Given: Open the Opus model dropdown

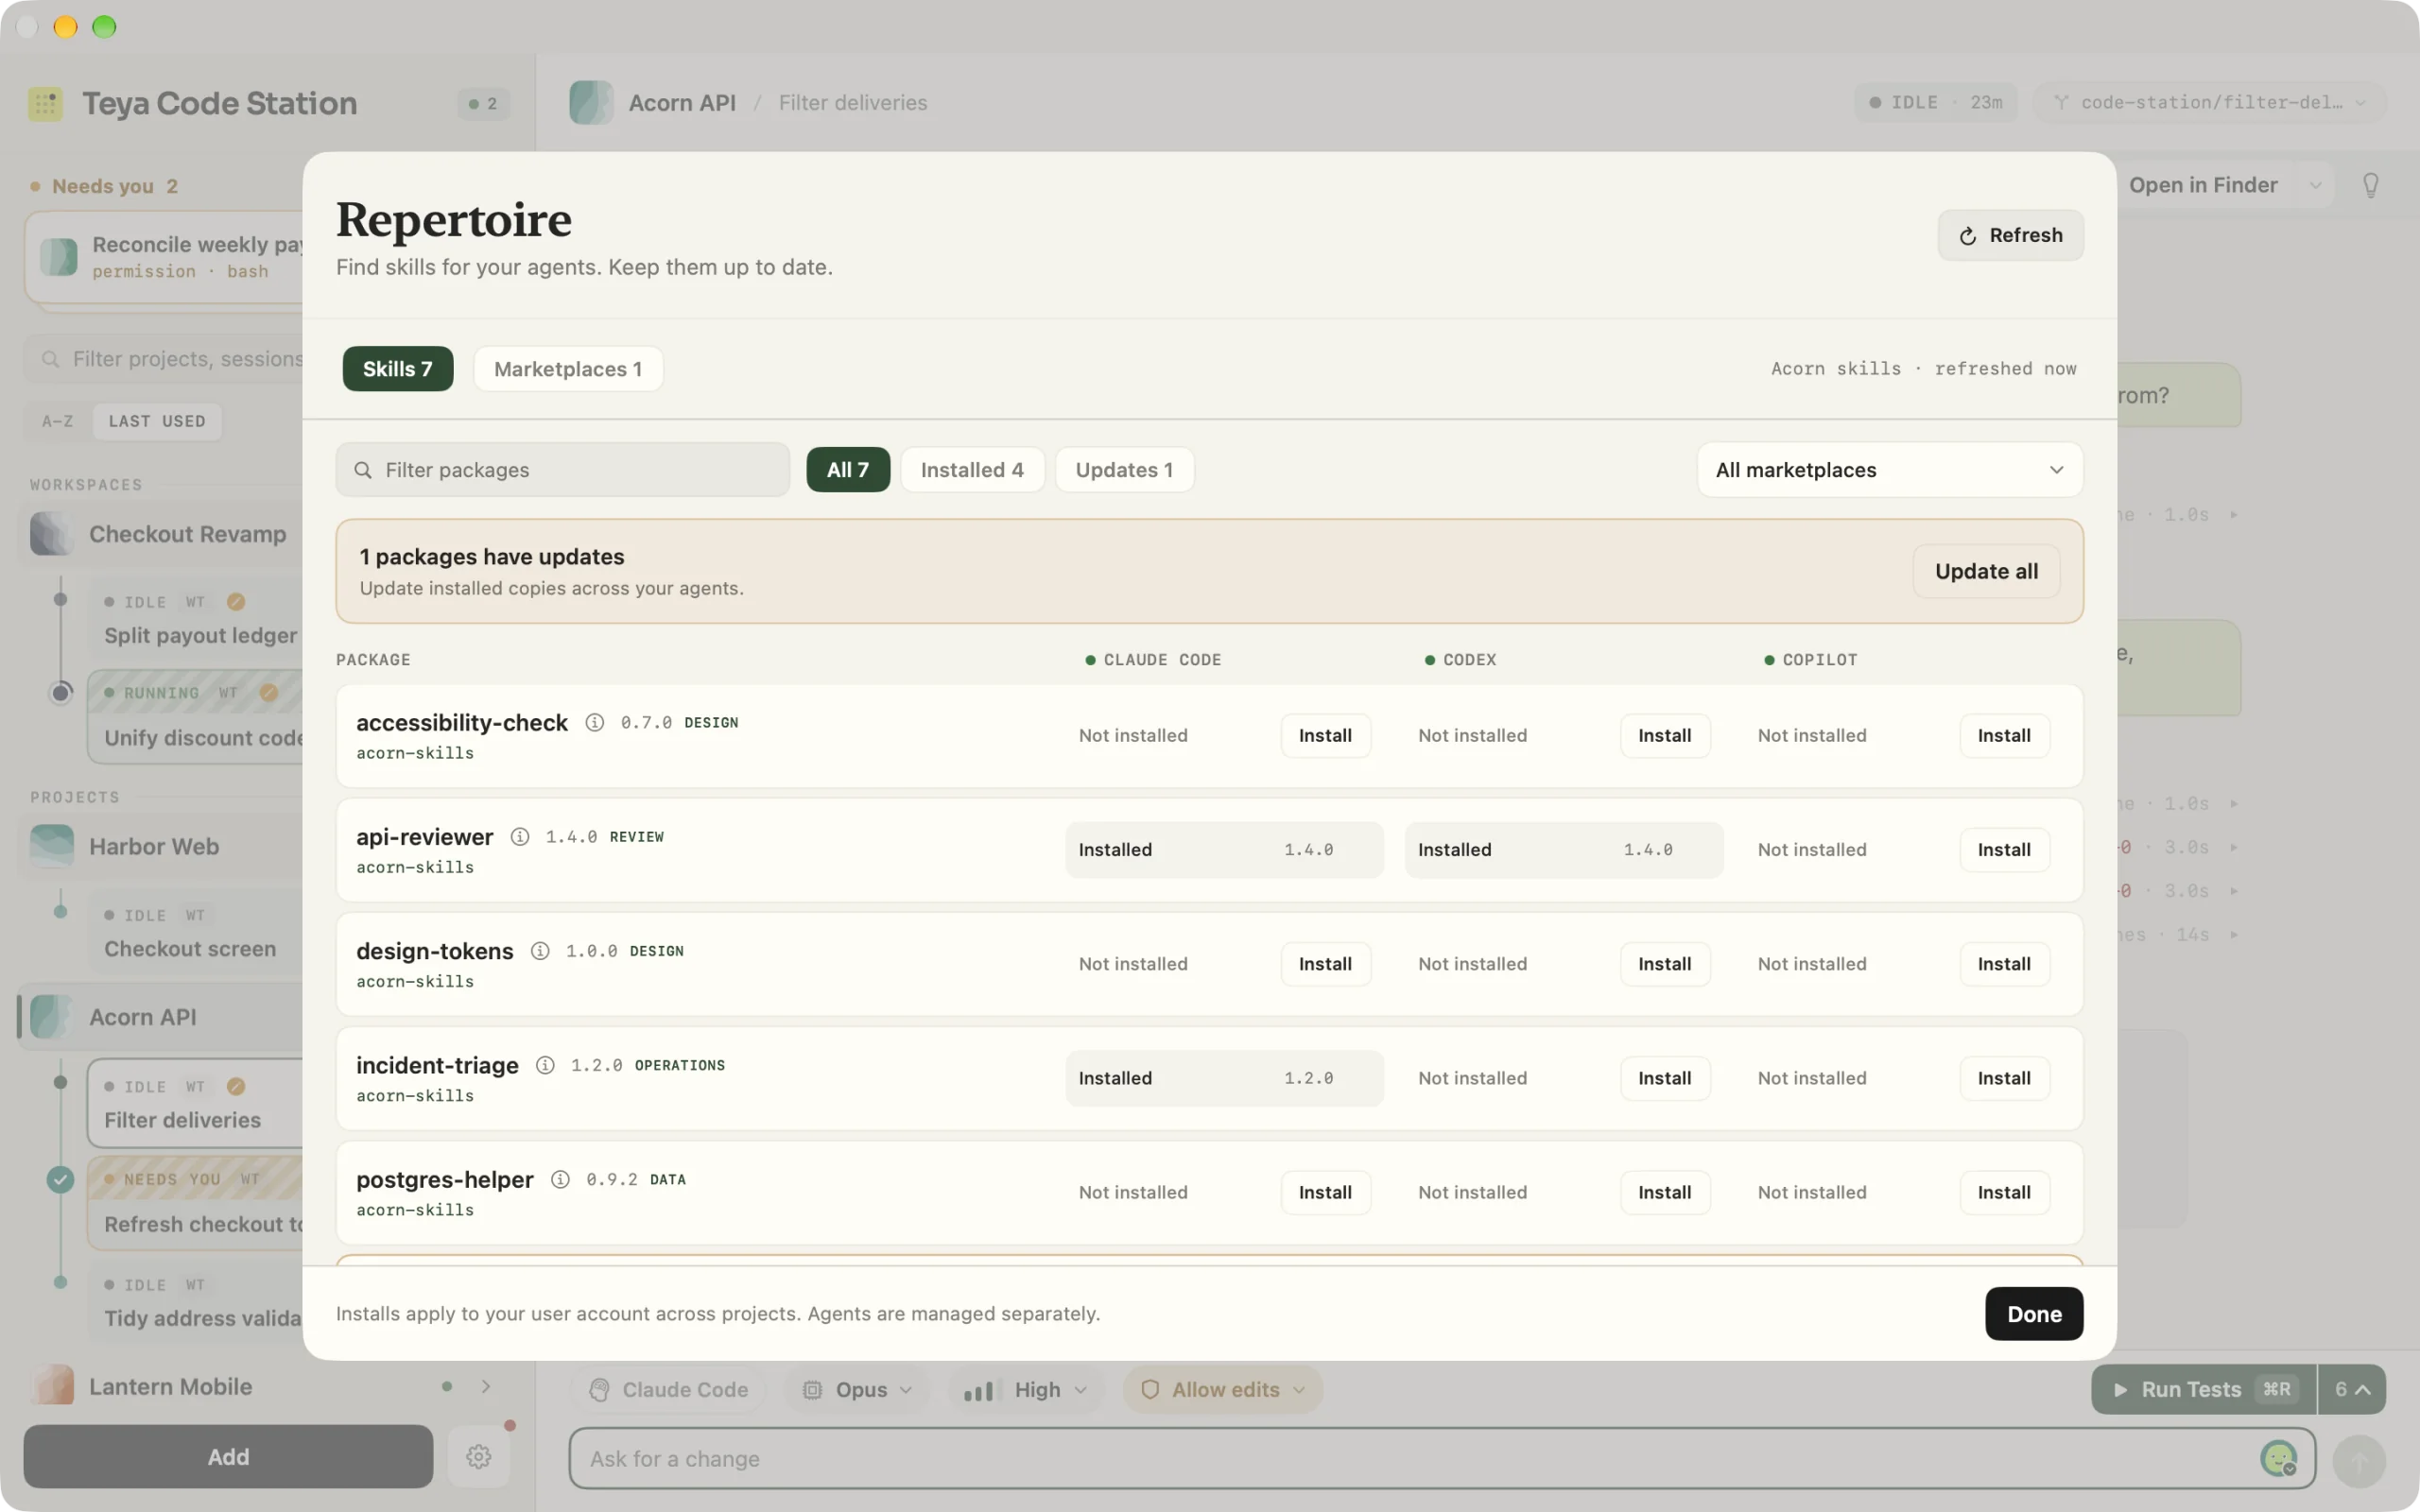Looking at the screenshot, I should [858, 1389].
